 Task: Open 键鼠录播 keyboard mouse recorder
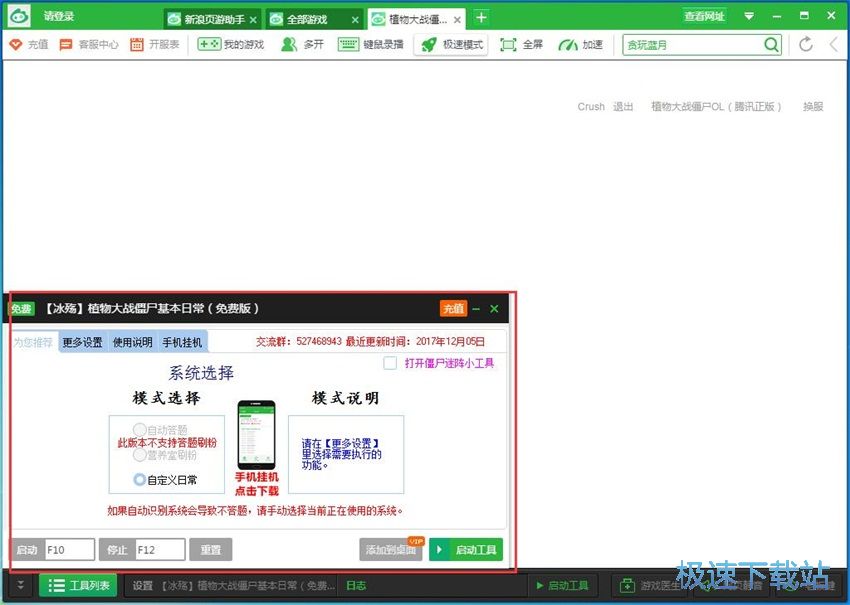point(371,44)
